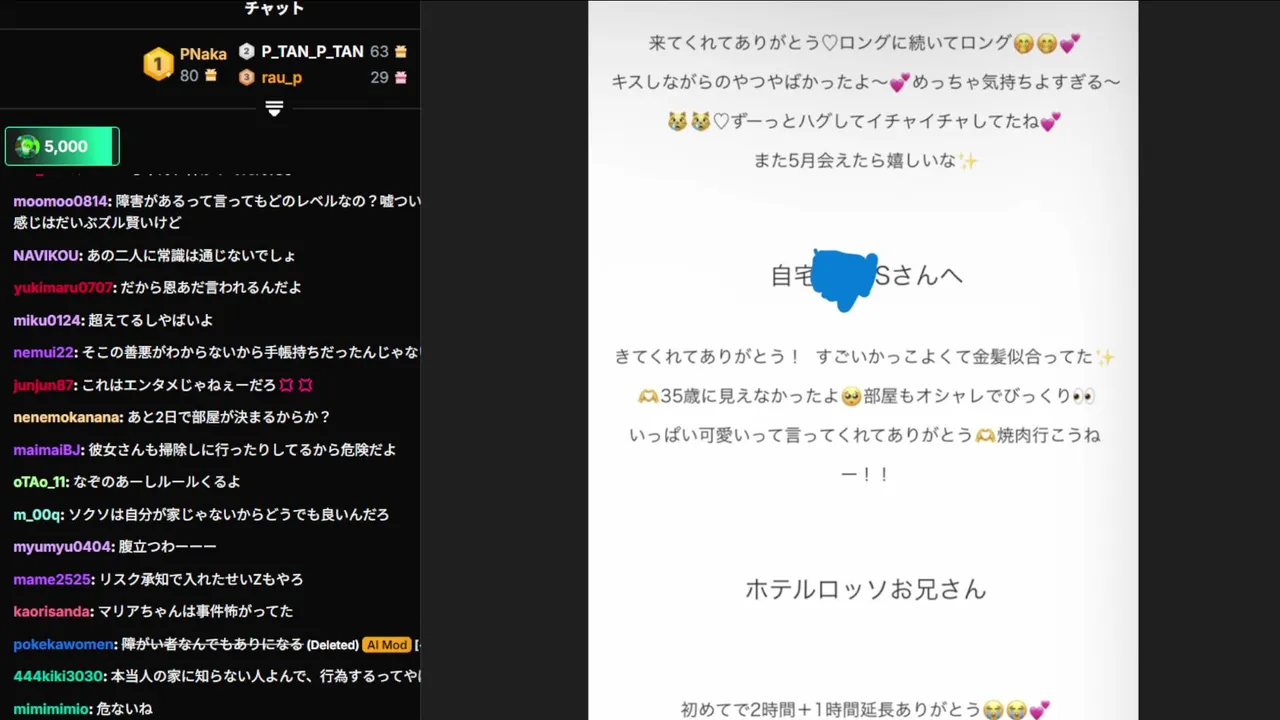Image resolution: width=1280 pixels, height=720 pixels.
Task: Click the 80 score beside PNaka
Action: (x=189, y=76)
